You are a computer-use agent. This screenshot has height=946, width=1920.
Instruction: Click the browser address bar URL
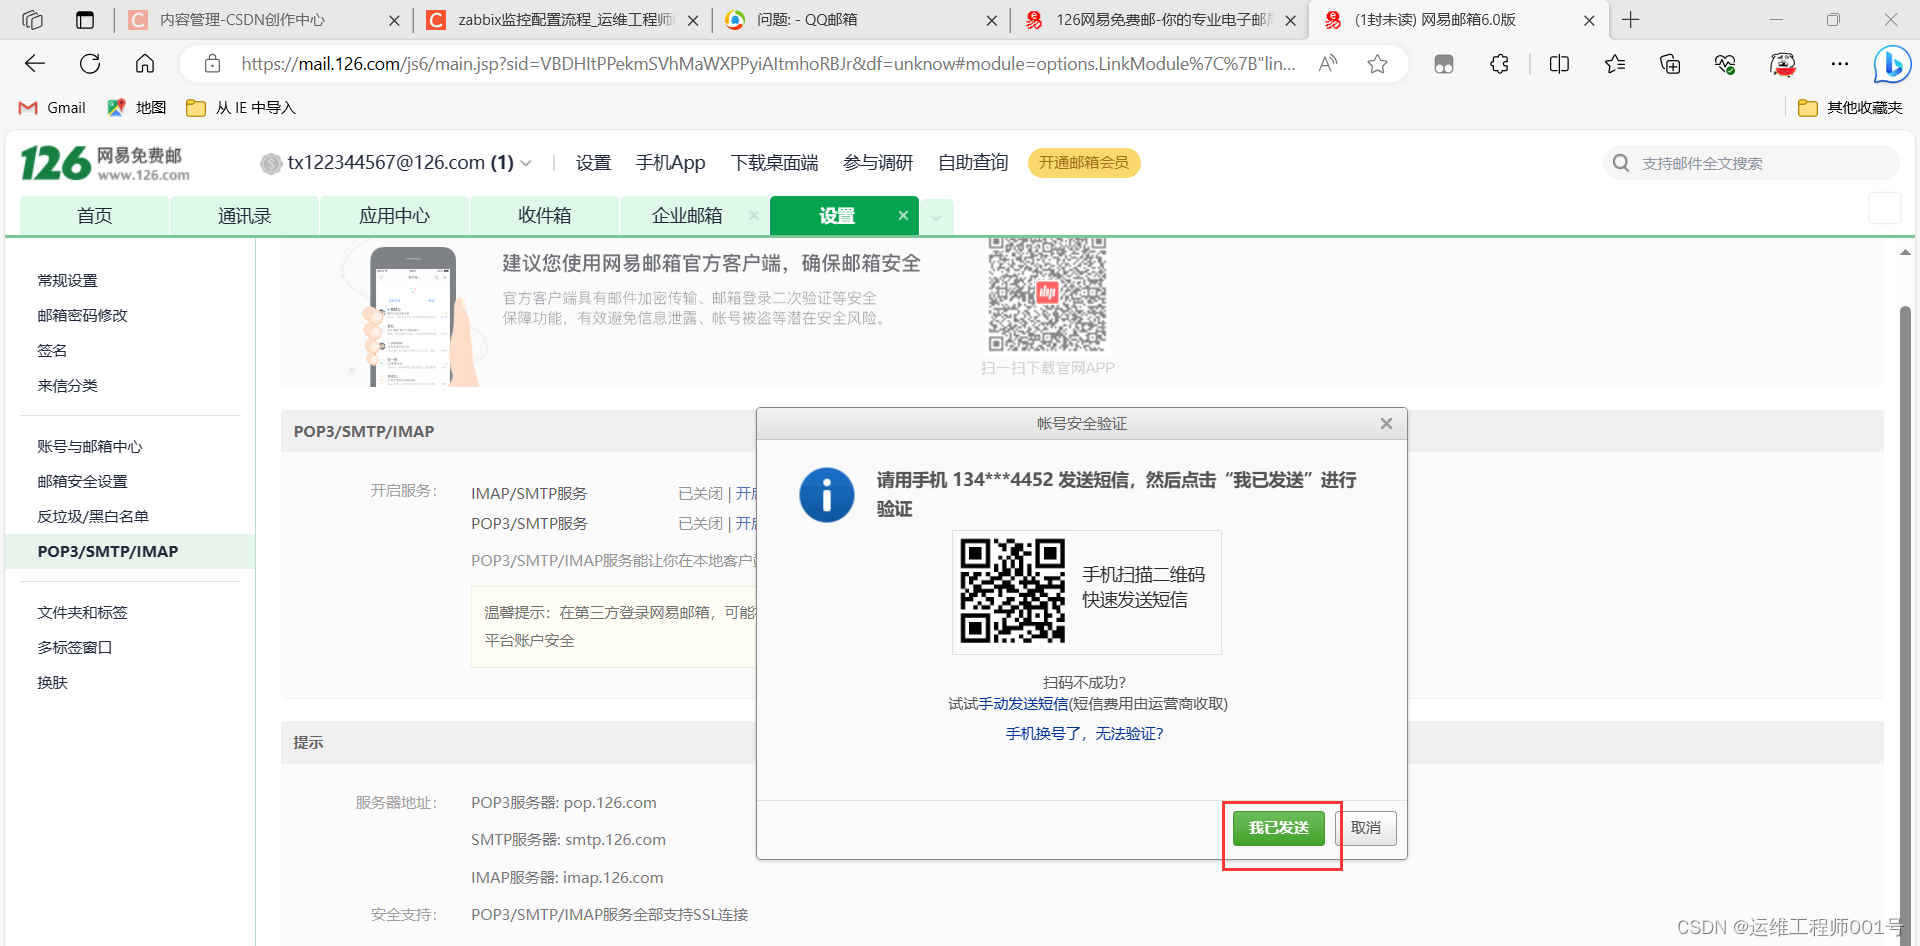768,64
